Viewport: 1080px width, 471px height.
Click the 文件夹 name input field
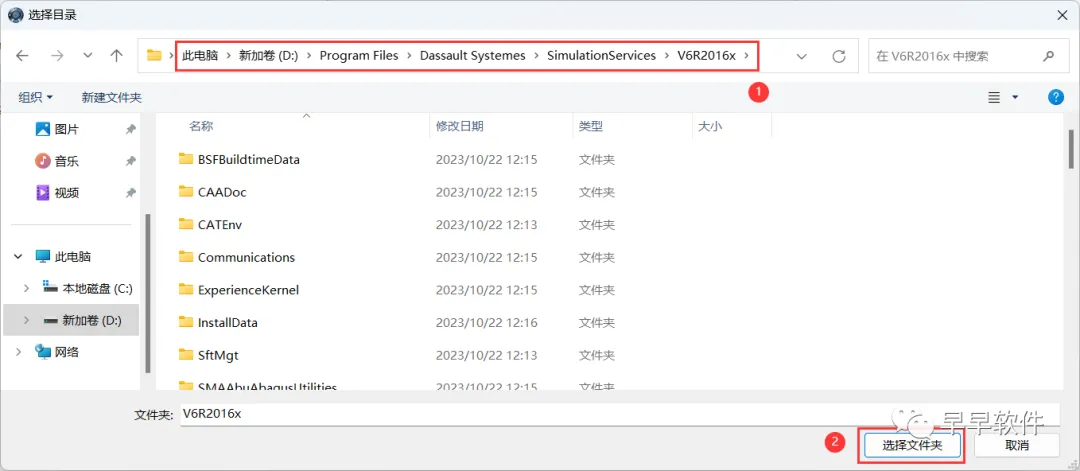click(620, 414)
